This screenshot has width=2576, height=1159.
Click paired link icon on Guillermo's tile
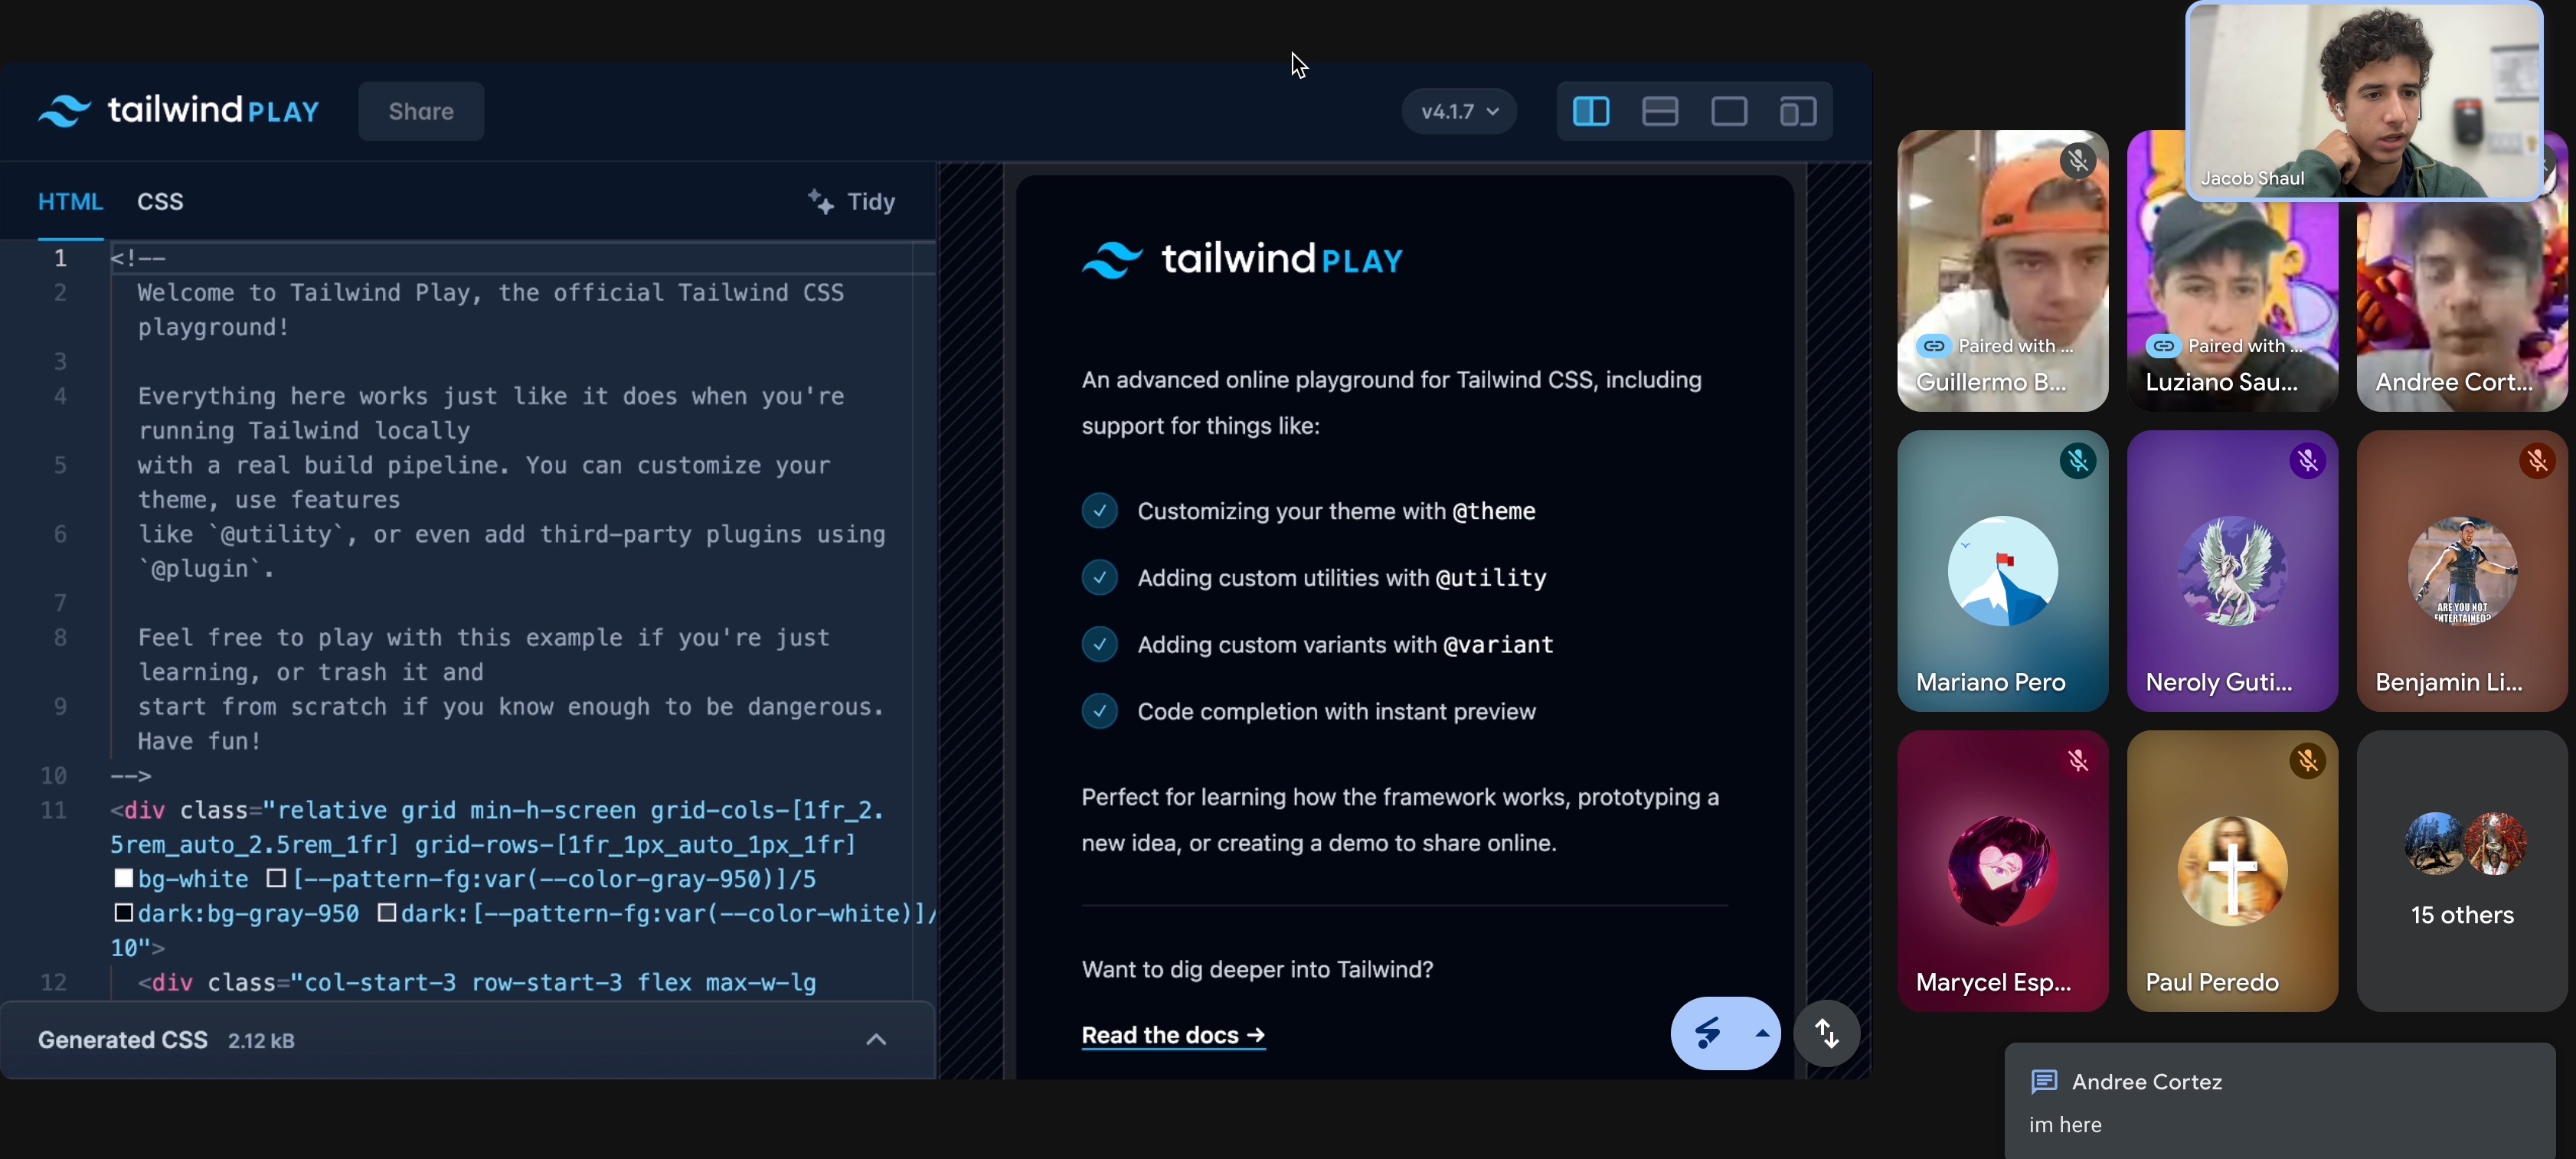point(1934,345)
